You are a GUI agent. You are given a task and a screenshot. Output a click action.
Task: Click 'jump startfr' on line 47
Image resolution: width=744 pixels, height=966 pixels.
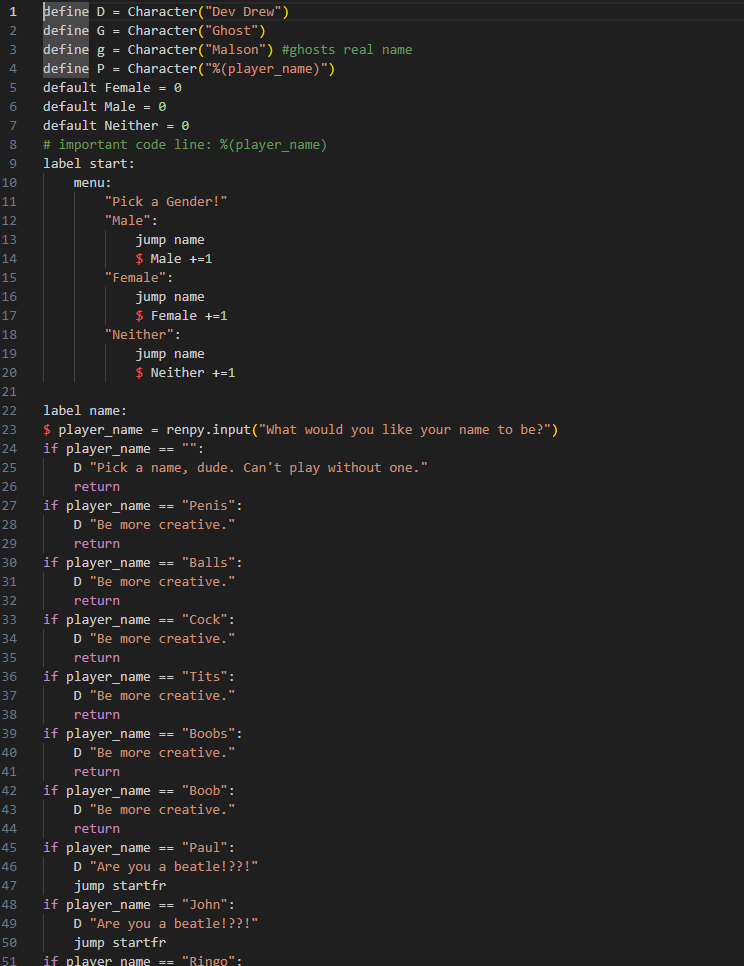(x=120, y=886)
